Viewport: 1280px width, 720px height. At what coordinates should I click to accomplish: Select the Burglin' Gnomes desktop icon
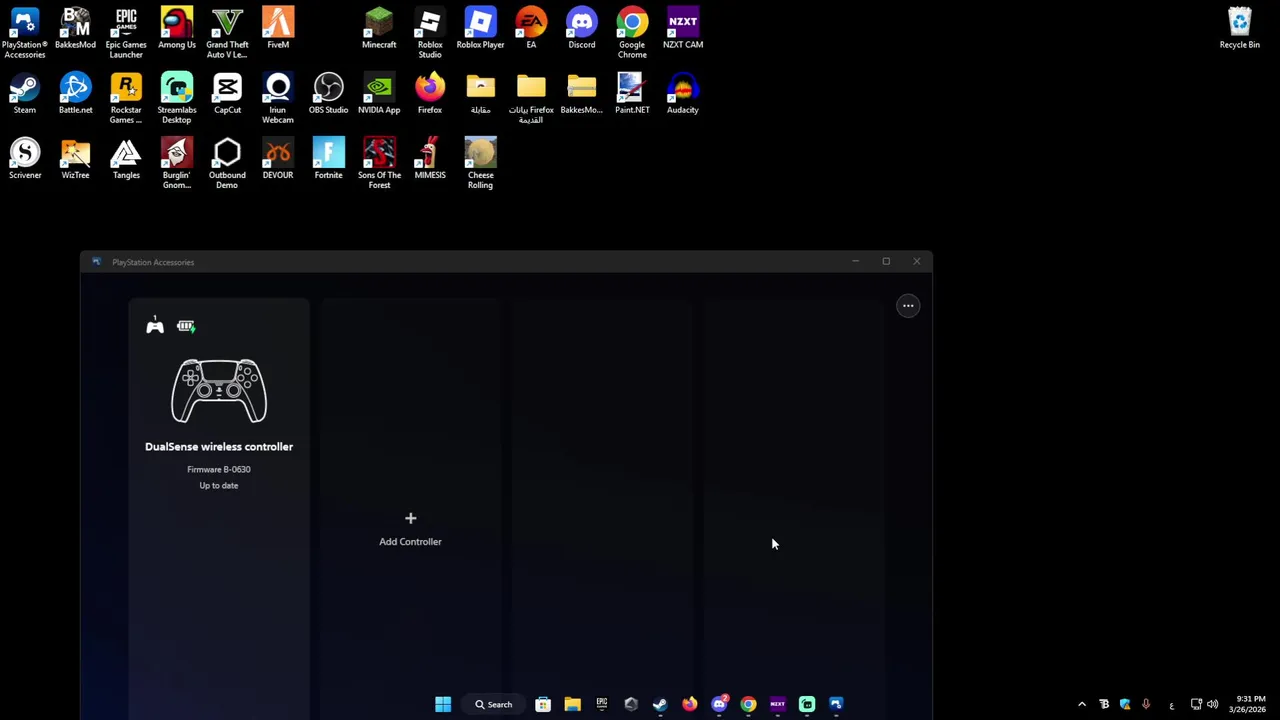click(x=177, y=163)
